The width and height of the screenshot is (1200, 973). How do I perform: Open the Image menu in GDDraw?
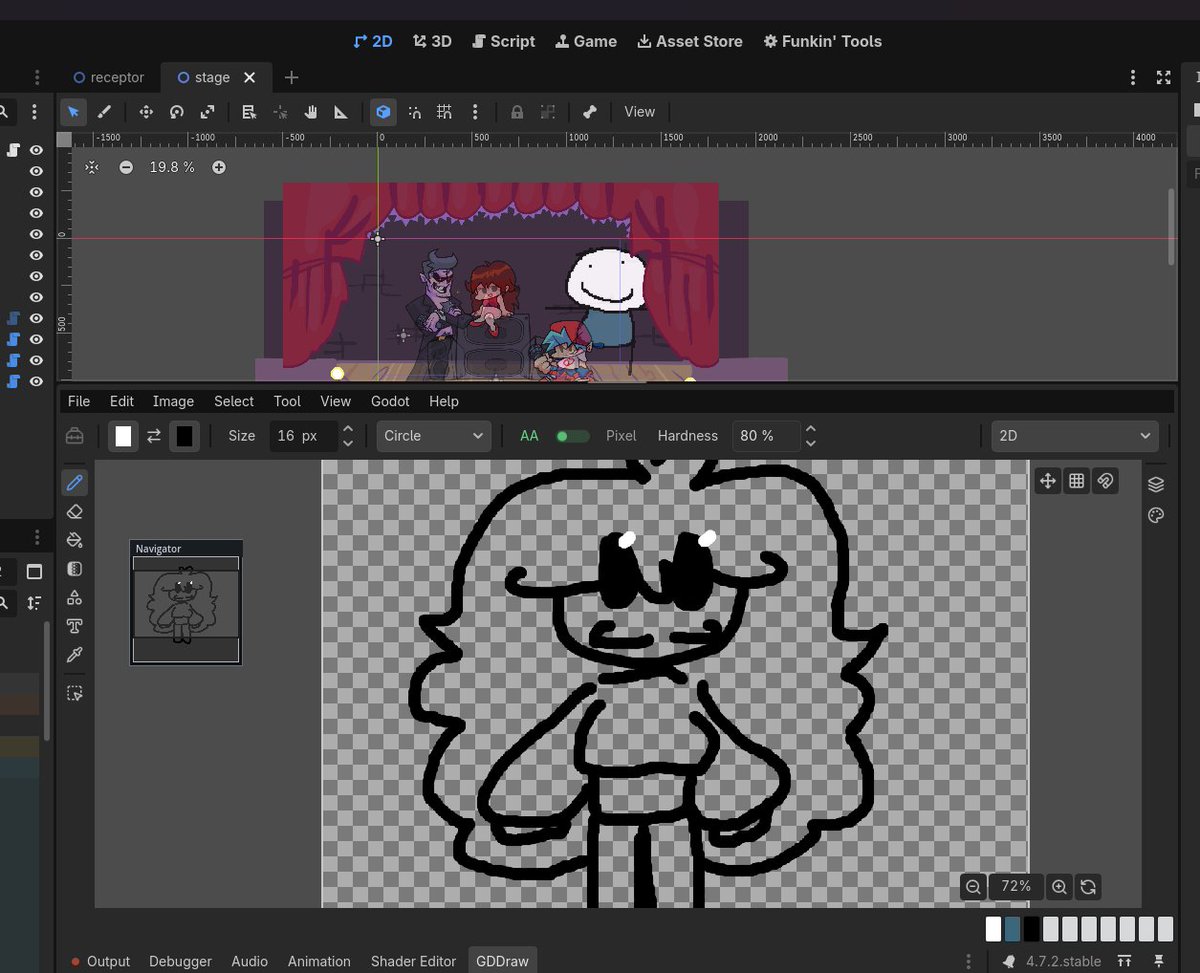pos(173,401)
